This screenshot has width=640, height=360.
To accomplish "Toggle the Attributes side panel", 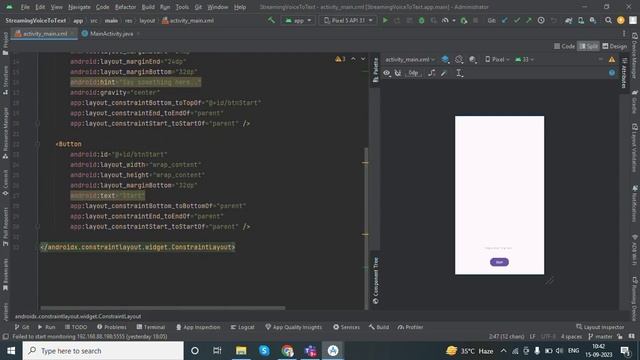I will coord(624,73).
